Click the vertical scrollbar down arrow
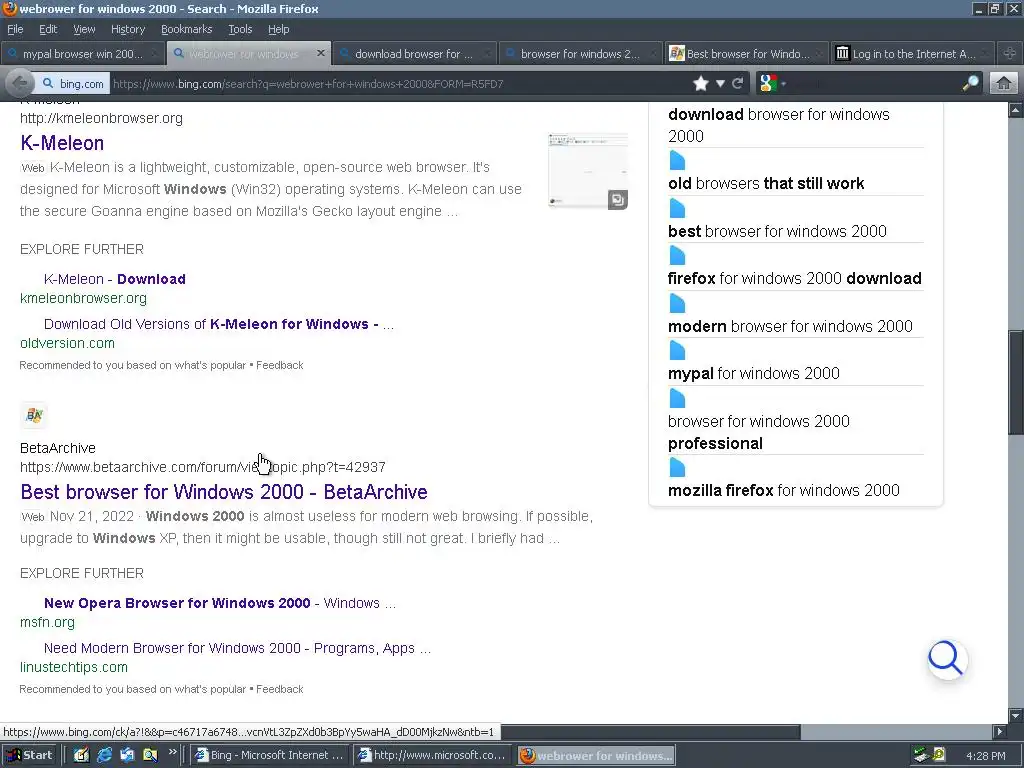 point(1016,716)
